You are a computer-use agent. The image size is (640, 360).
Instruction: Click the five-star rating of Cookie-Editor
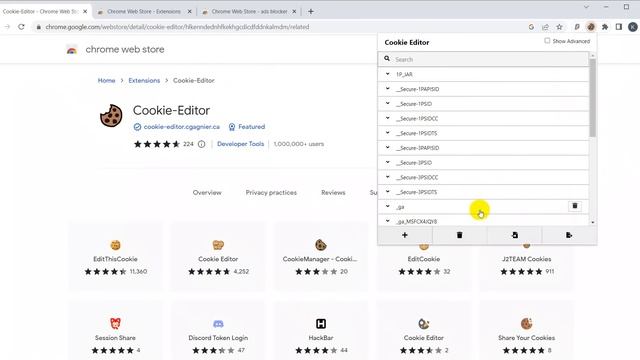tap(157, 144)
